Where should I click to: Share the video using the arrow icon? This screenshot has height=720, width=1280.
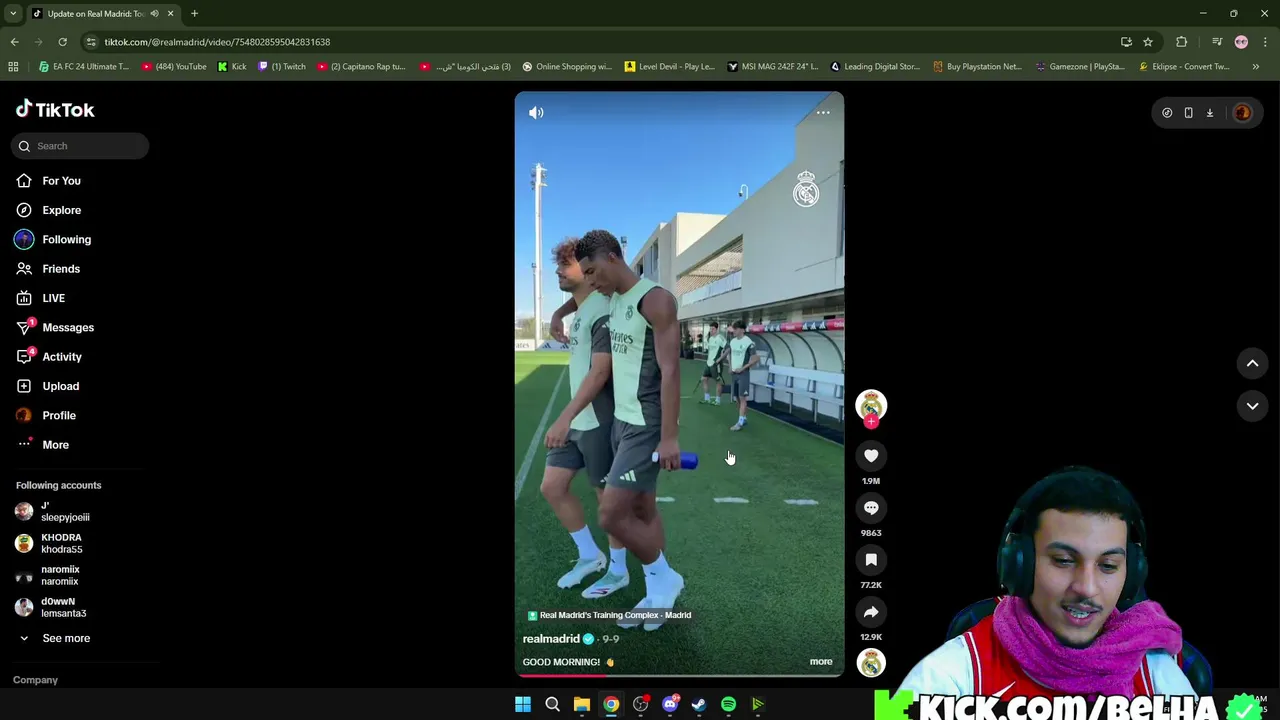point(871,612)
